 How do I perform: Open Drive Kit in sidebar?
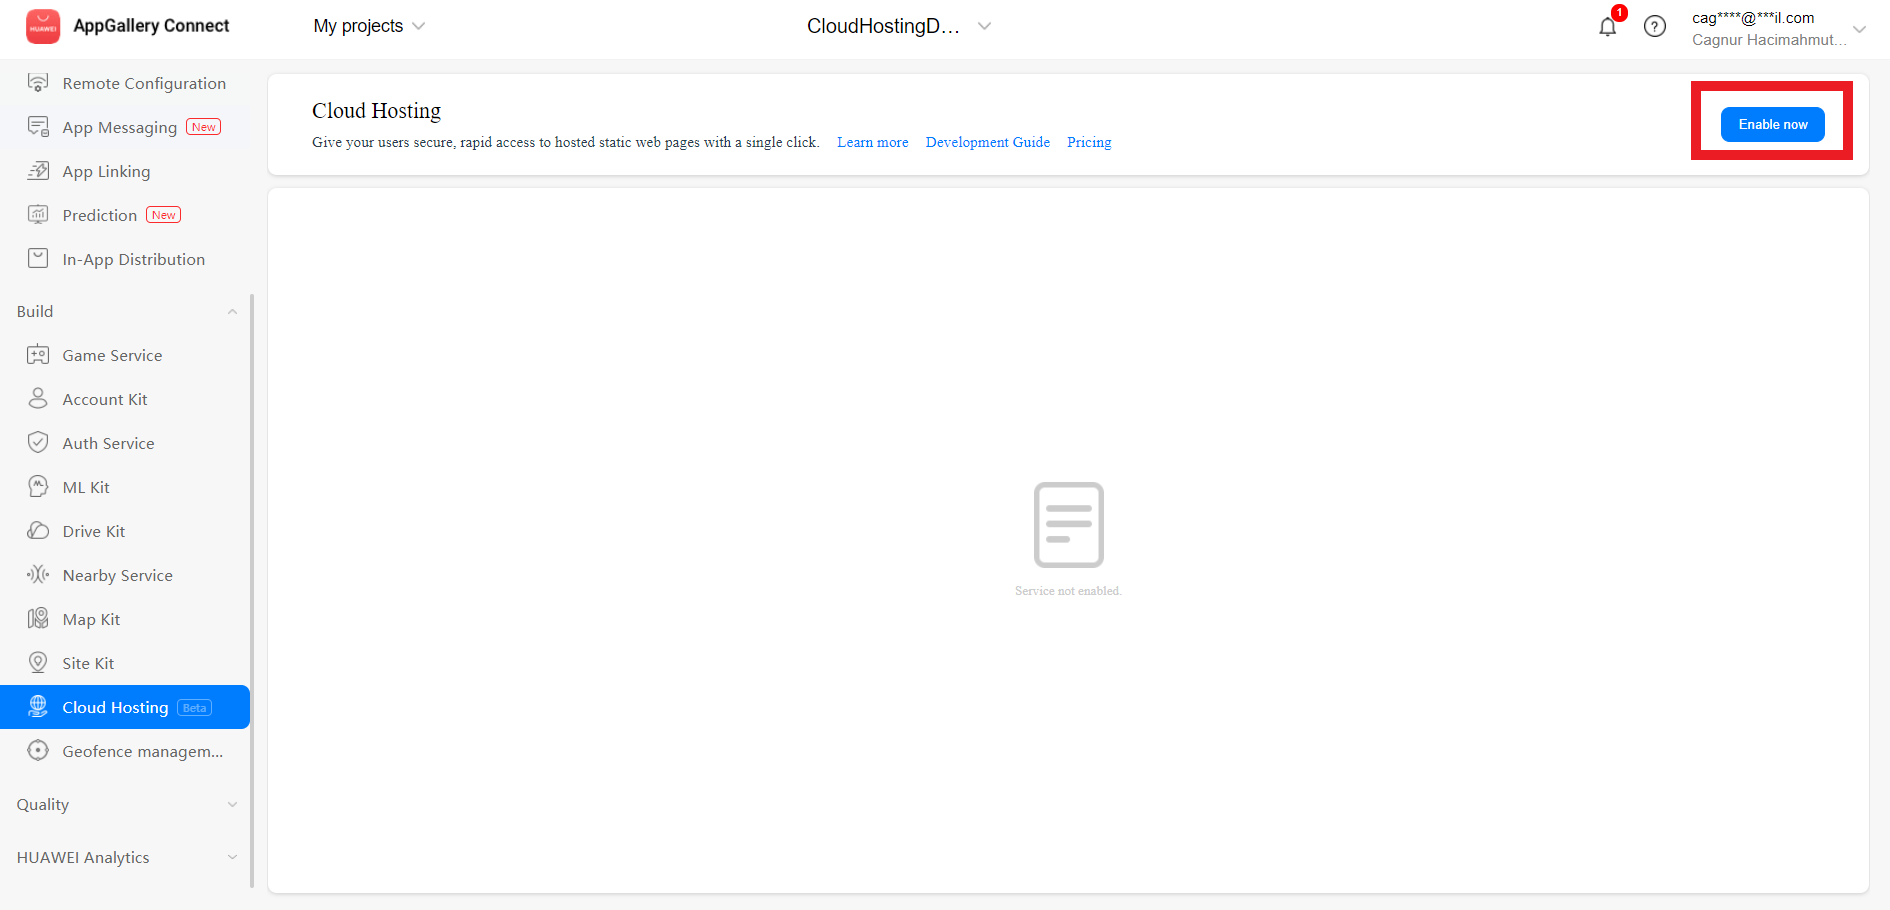tap(125, 531)
